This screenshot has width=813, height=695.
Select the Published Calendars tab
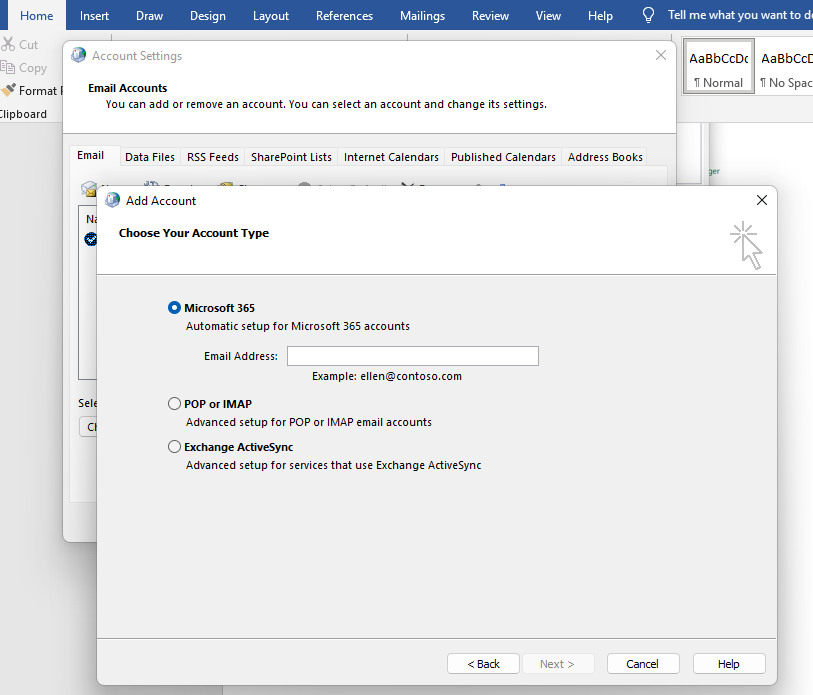click(x=503, y=157)
